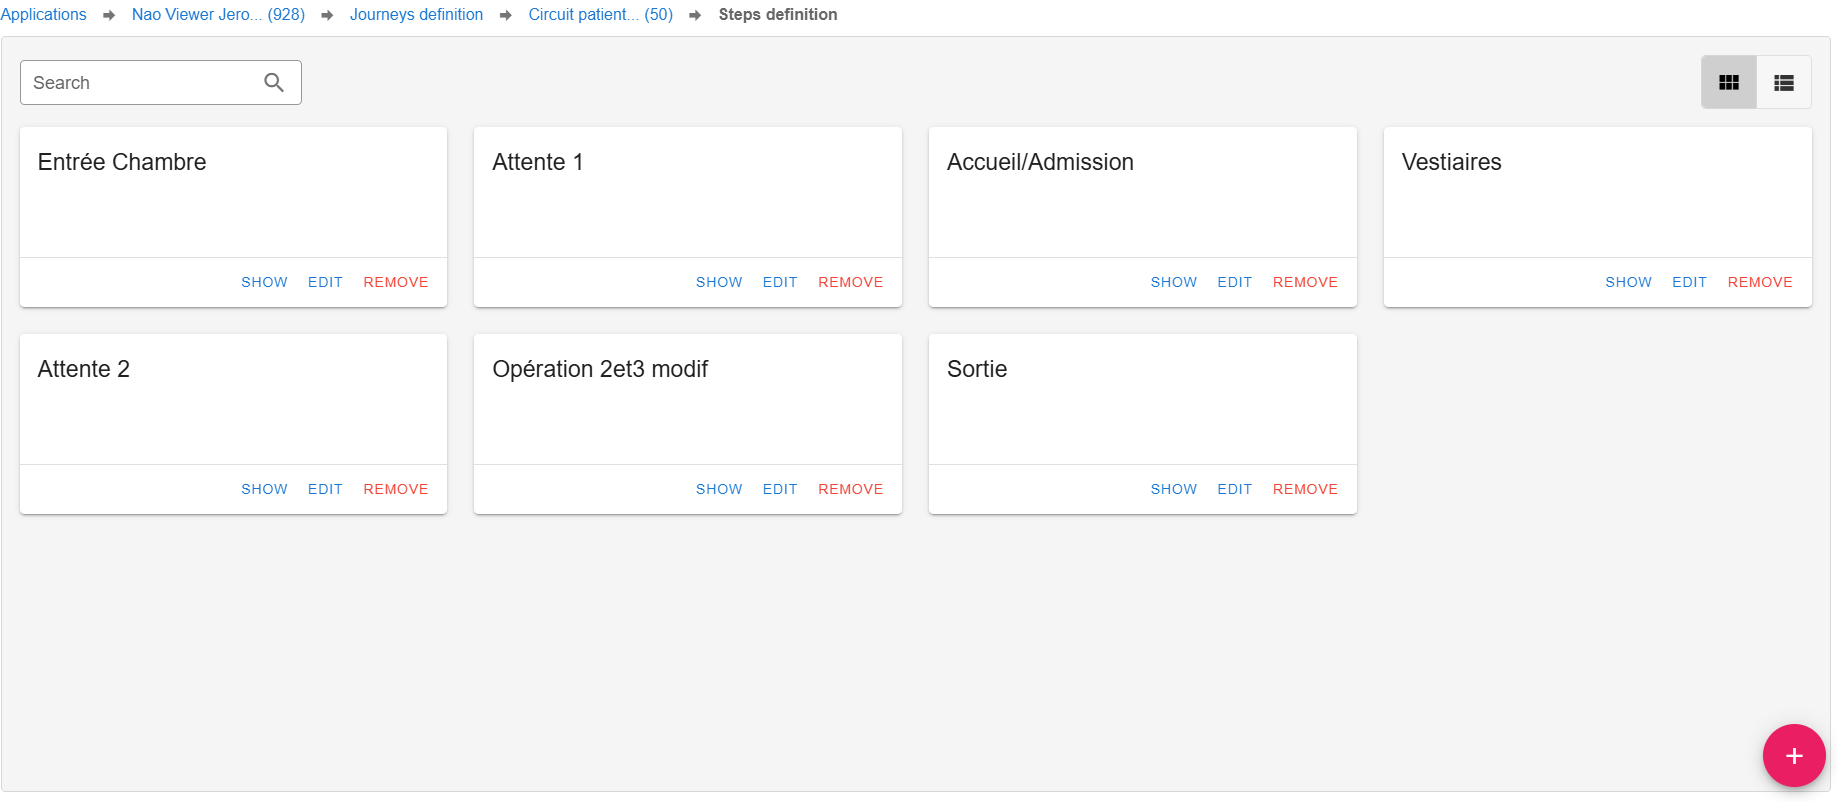Open Applications breadcrumb link

click(43, 15)
